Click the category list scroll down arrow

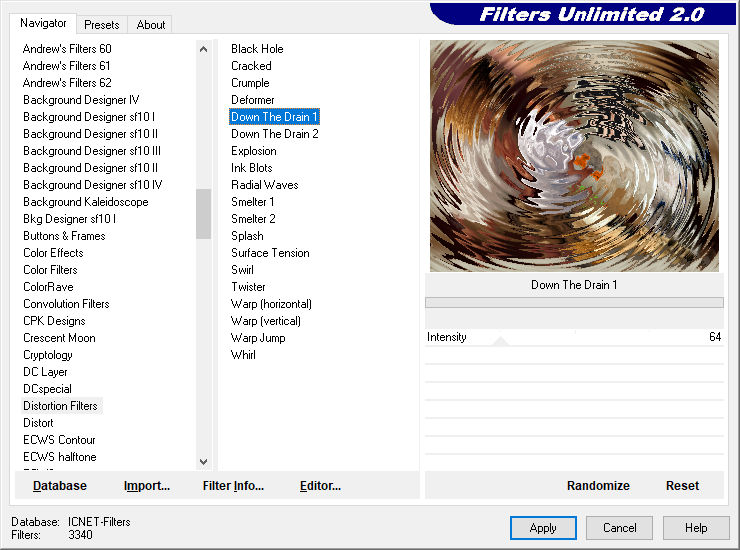click(203, 462)
